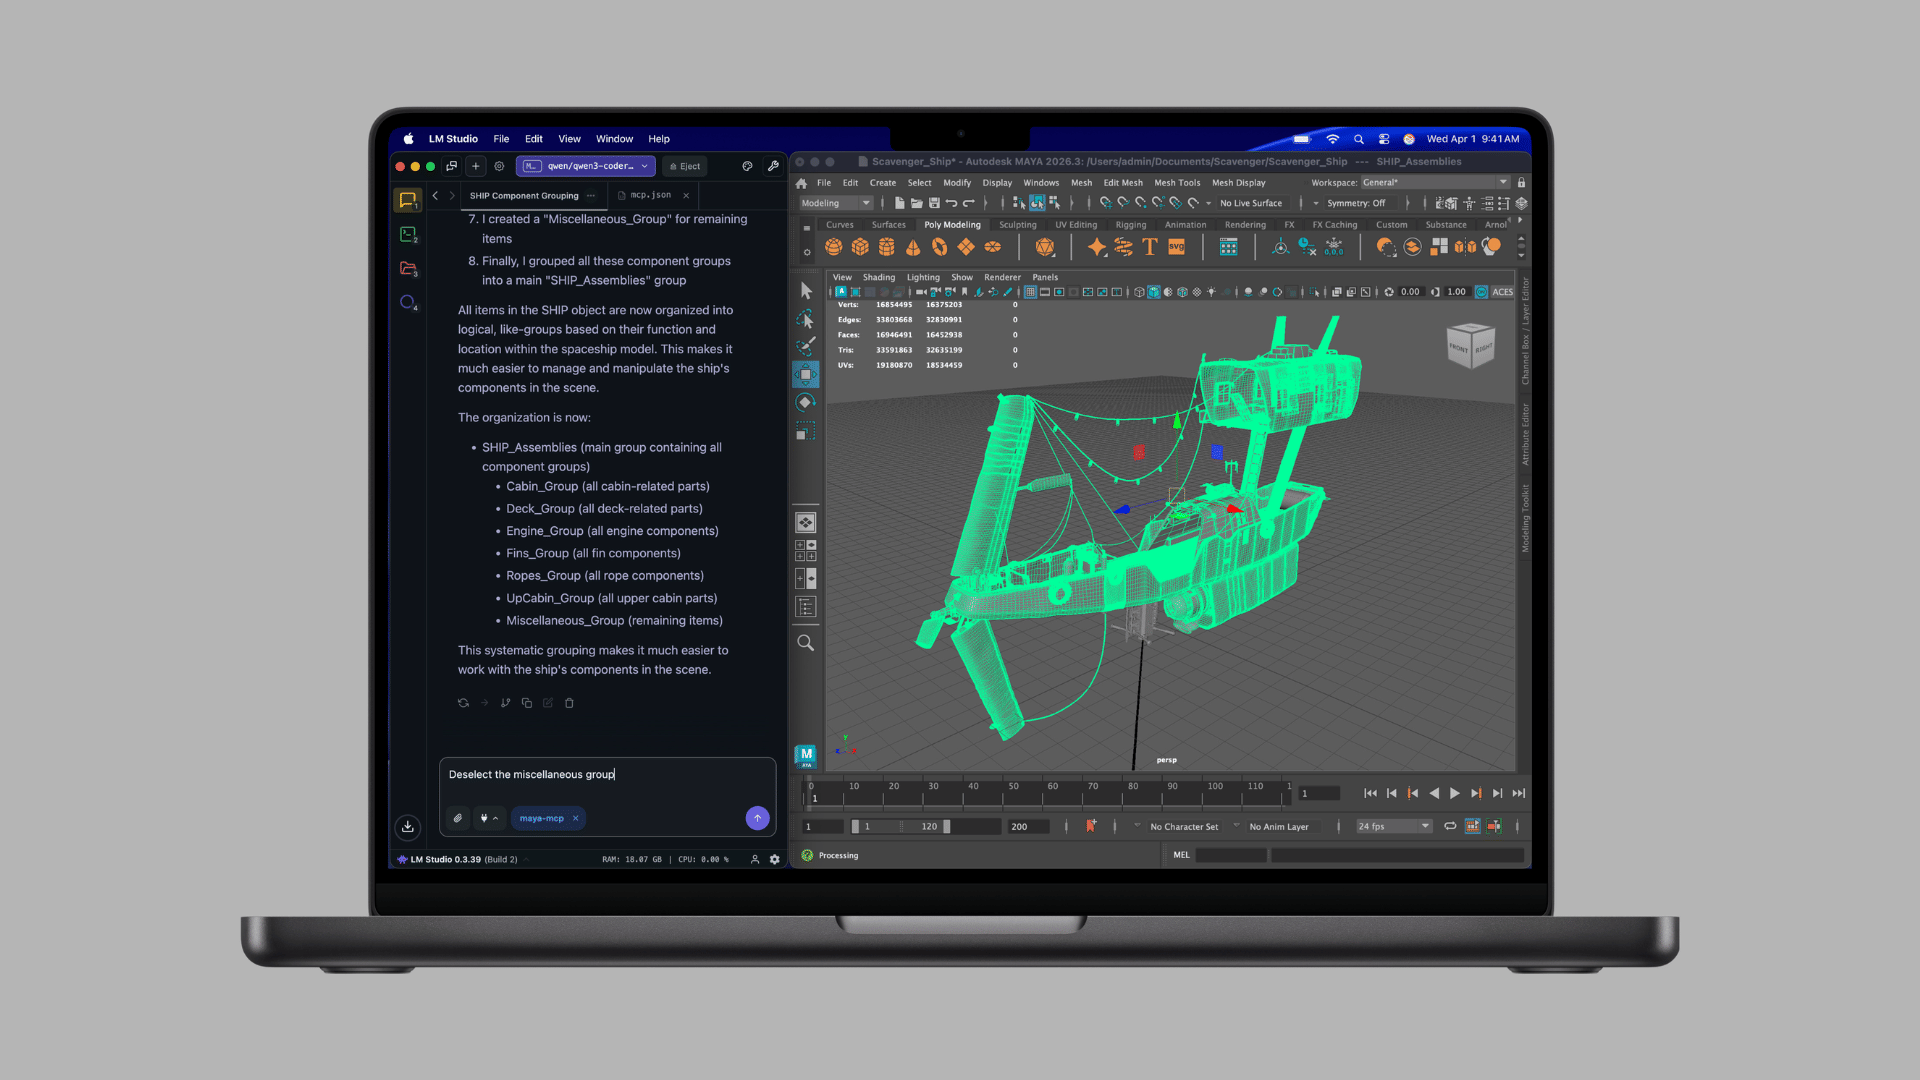Click the polygon cone shelf icon

coord(913,247)
